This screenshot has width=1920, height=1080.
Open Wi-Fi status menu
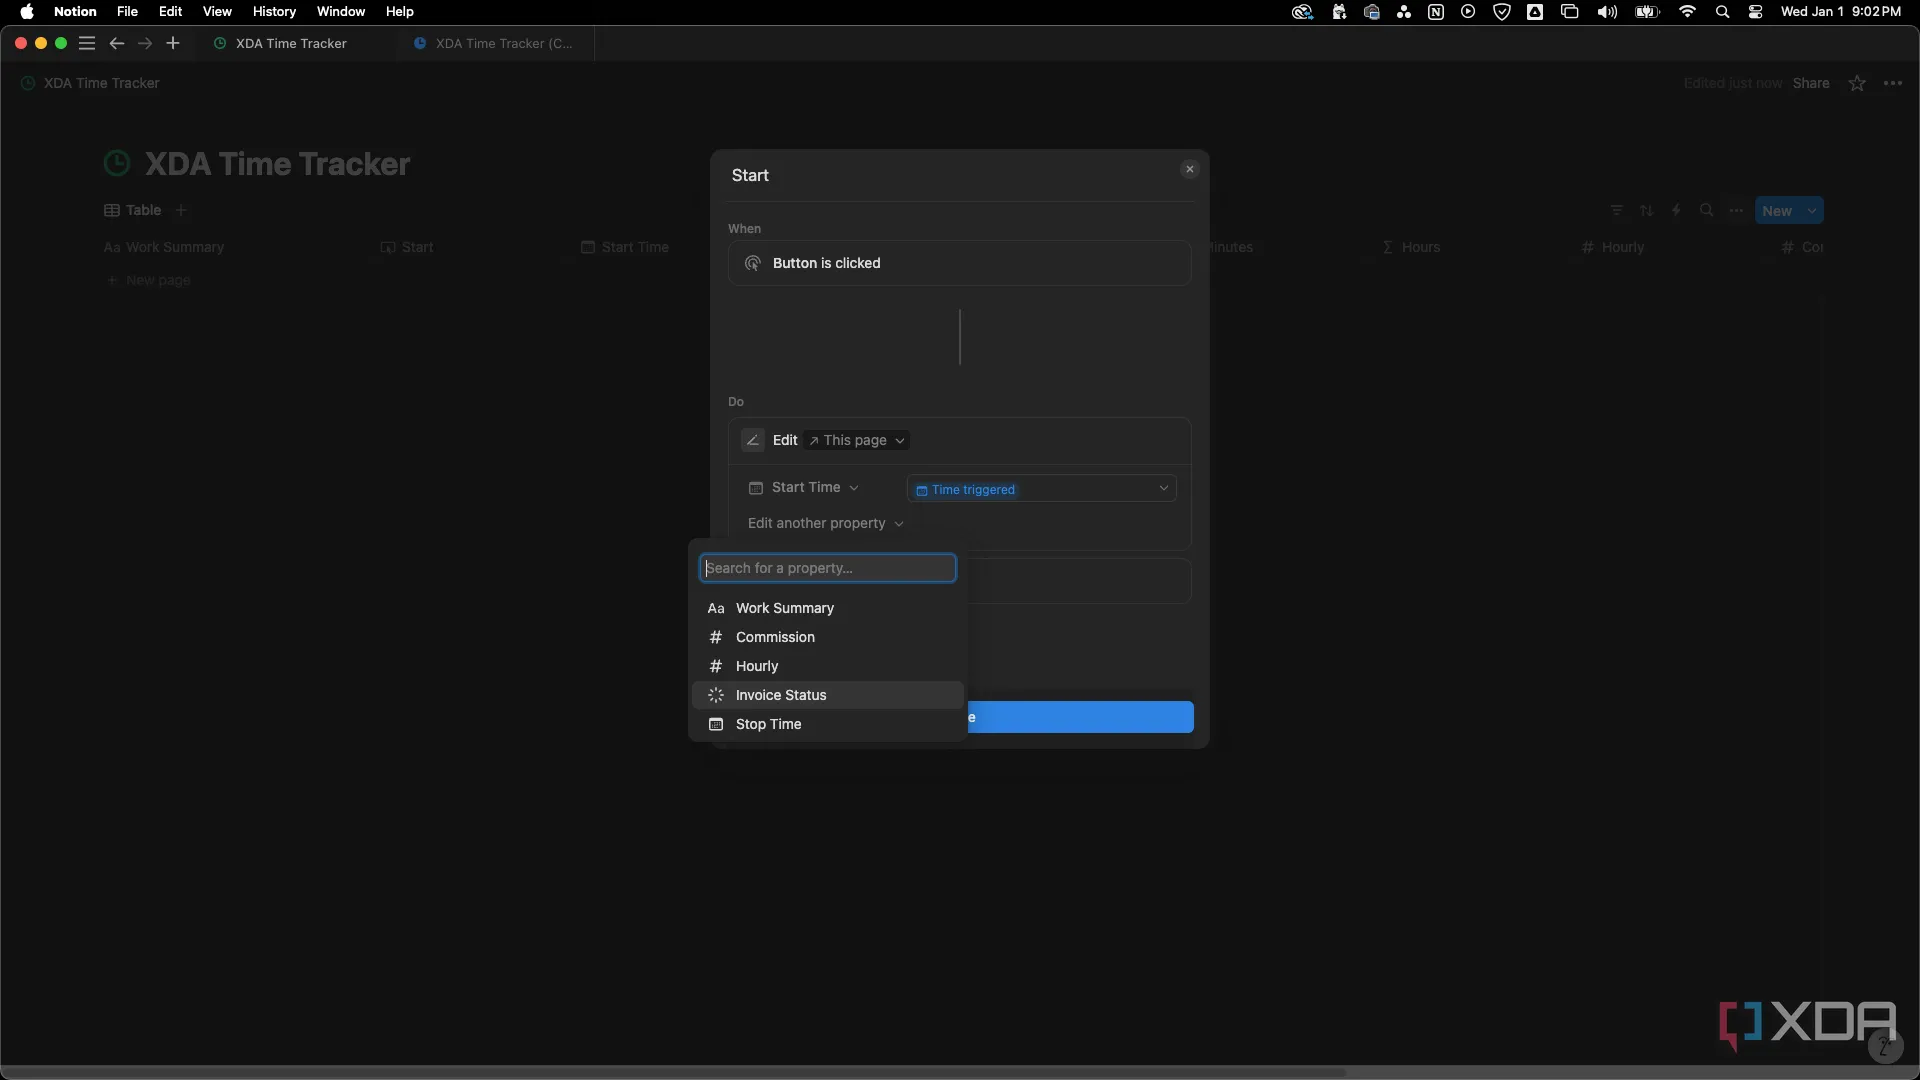point(1688,12)
